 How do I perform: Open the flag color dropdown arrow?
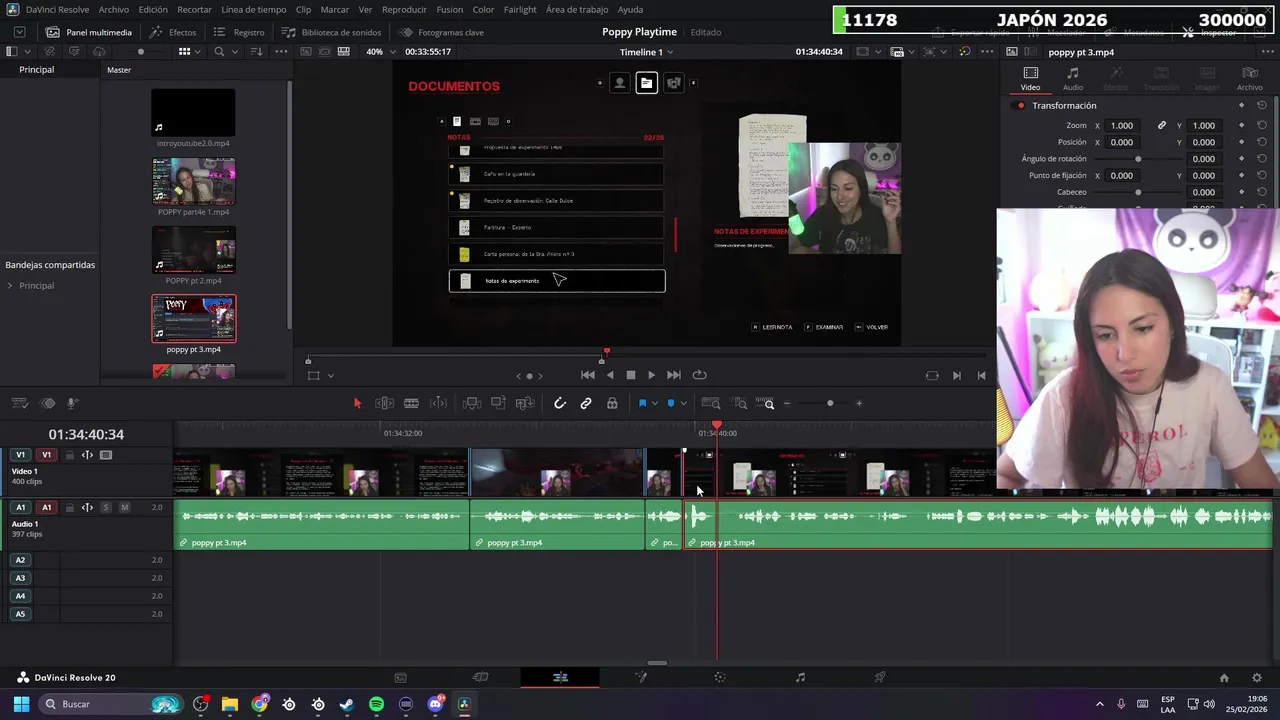[655, 403]
